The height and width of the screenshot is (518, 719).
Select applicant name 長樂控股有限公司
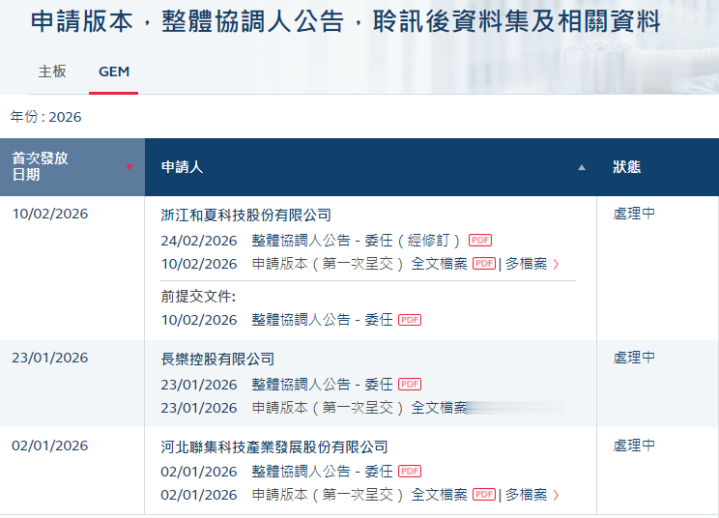(x=218, y=359)
